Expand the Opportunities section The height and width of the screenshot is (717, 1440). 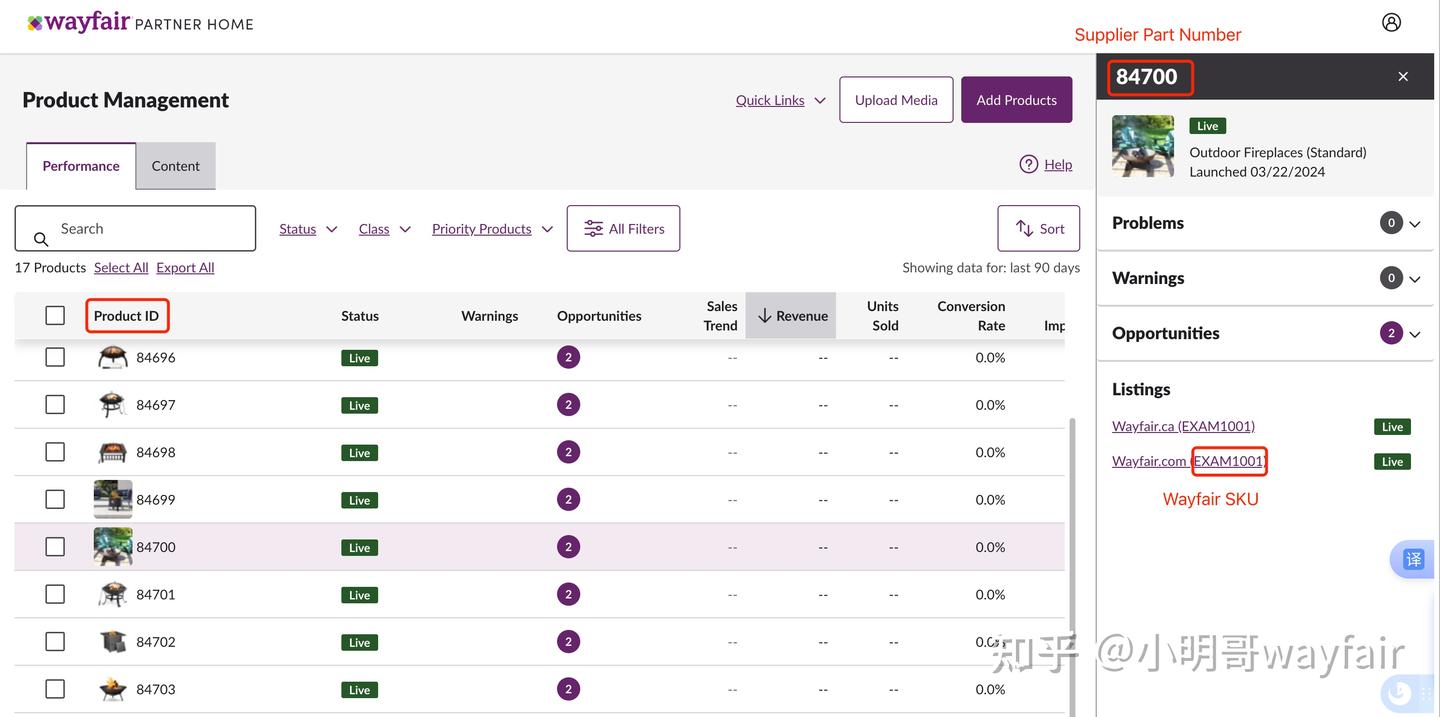(x=1414, y=332)
